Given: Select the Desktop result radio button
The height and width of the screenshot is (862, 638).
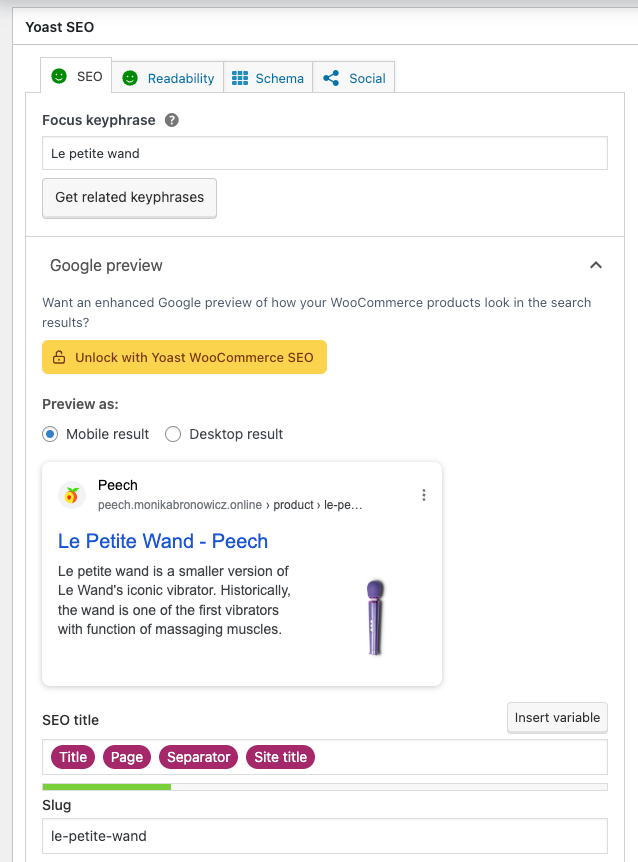Looking at the screenshot, I should point(173,434).
